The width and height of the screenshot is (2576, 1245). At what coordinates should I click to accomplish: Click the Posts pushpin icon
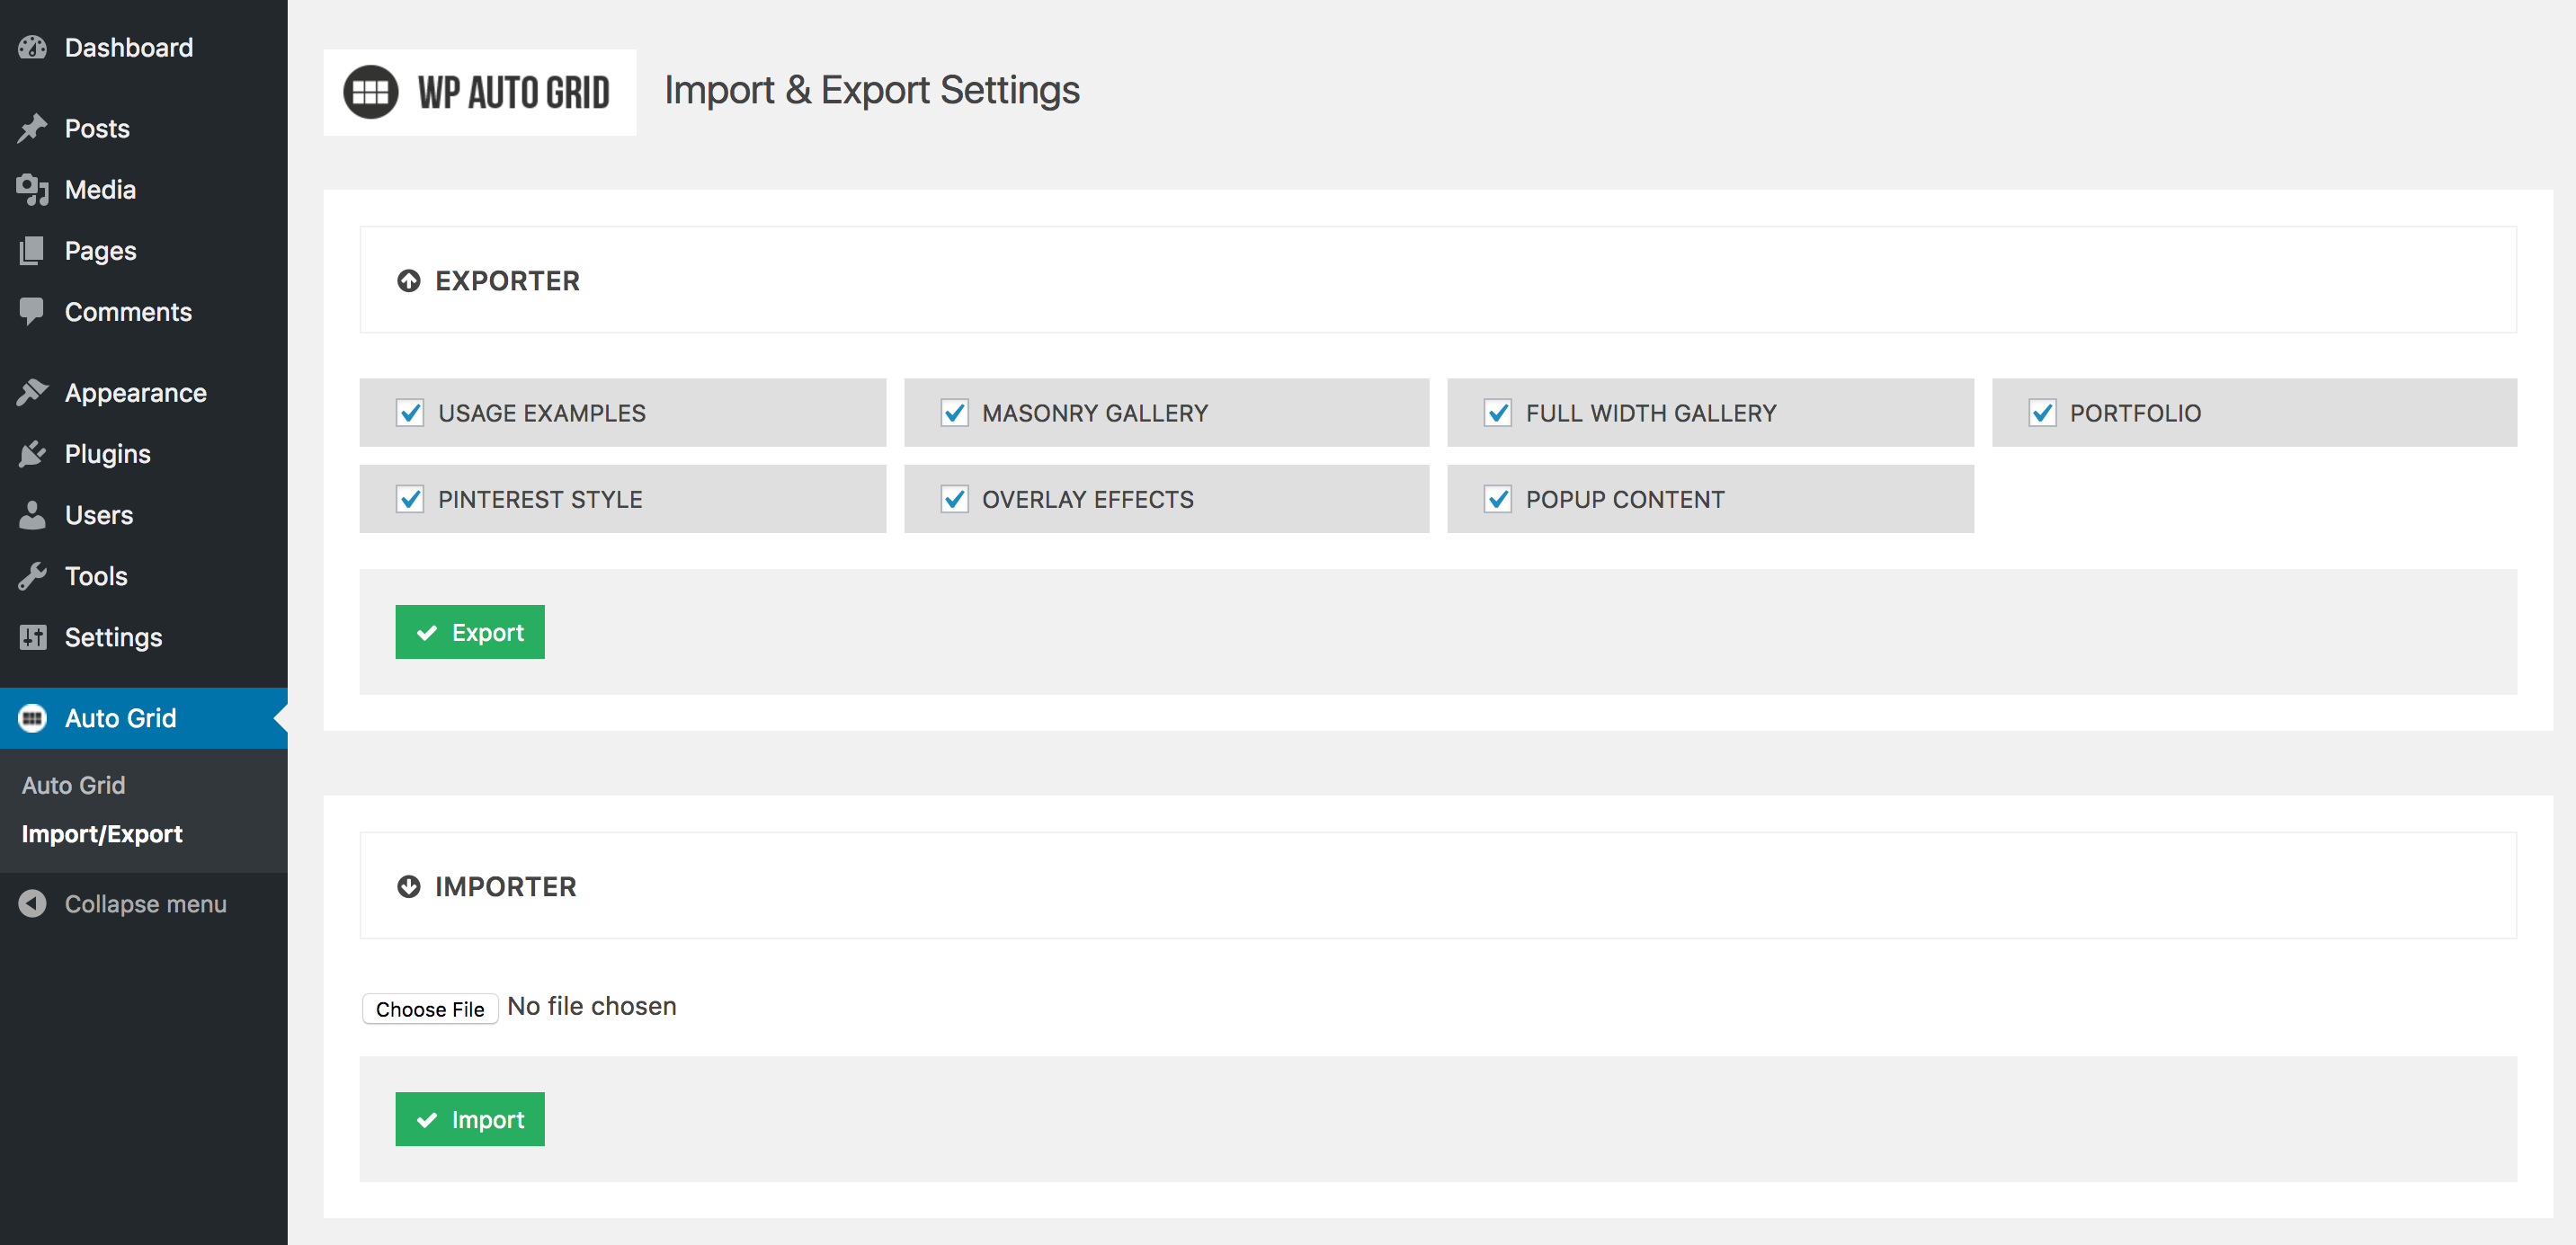click(x=32, y=128)
